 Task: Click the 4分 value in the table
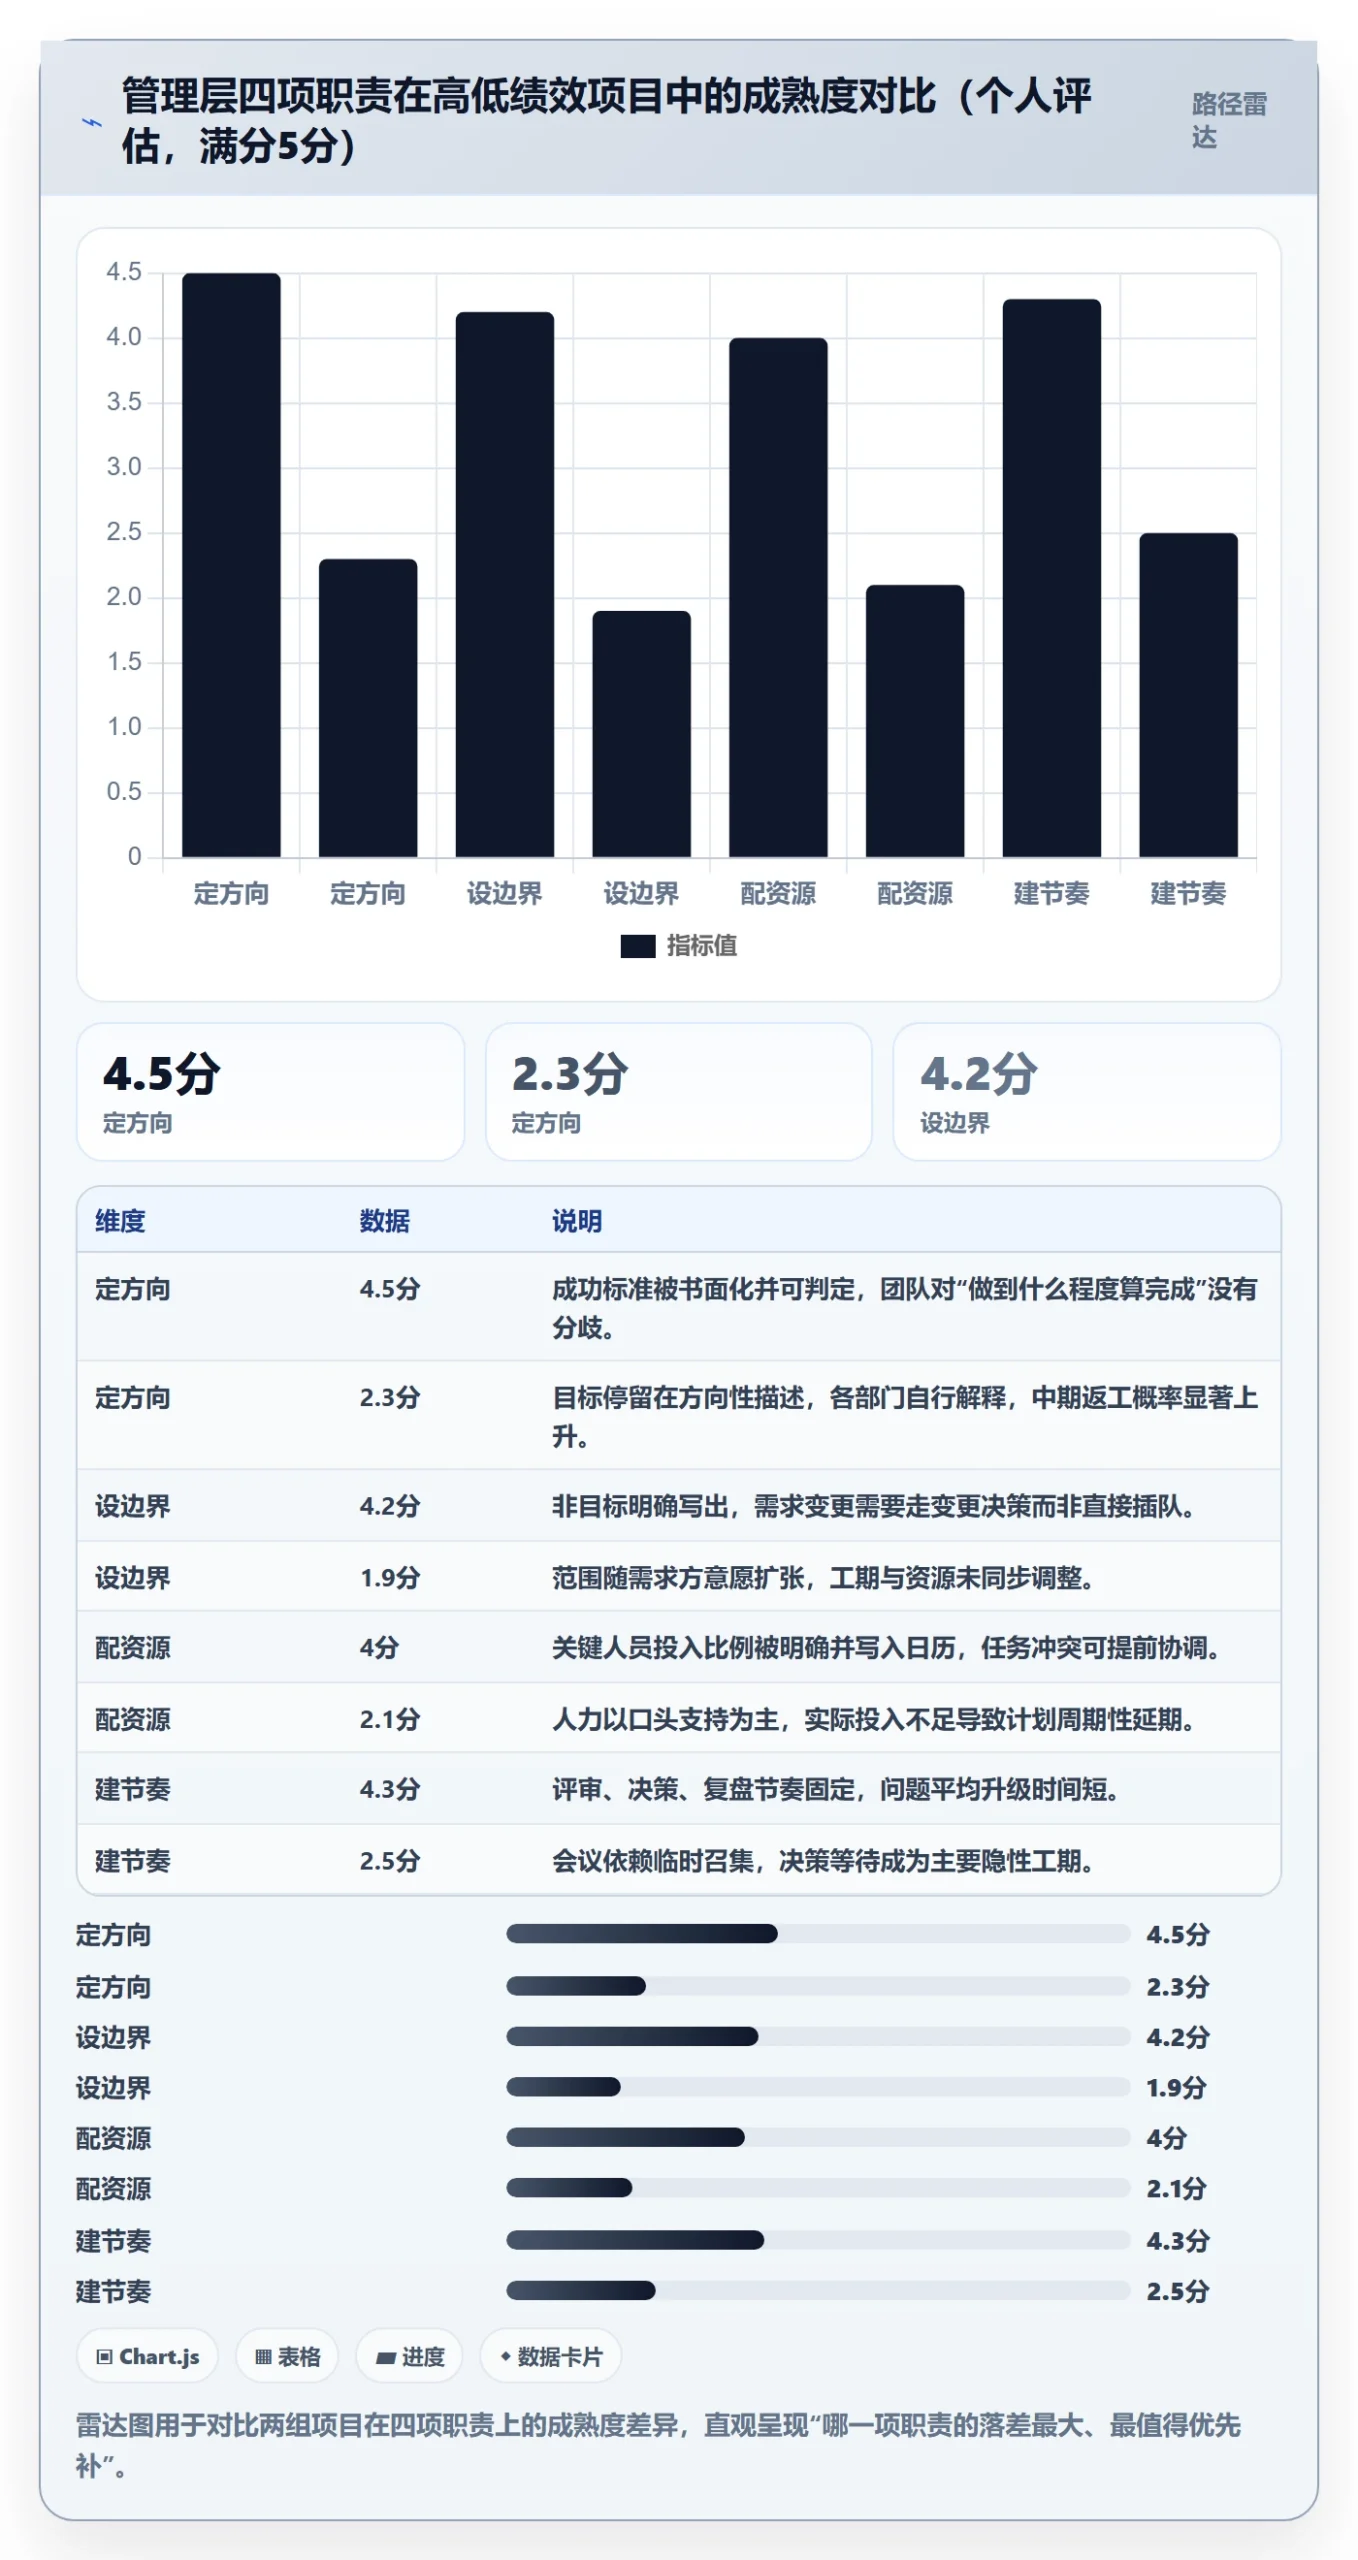point(379,1647)
